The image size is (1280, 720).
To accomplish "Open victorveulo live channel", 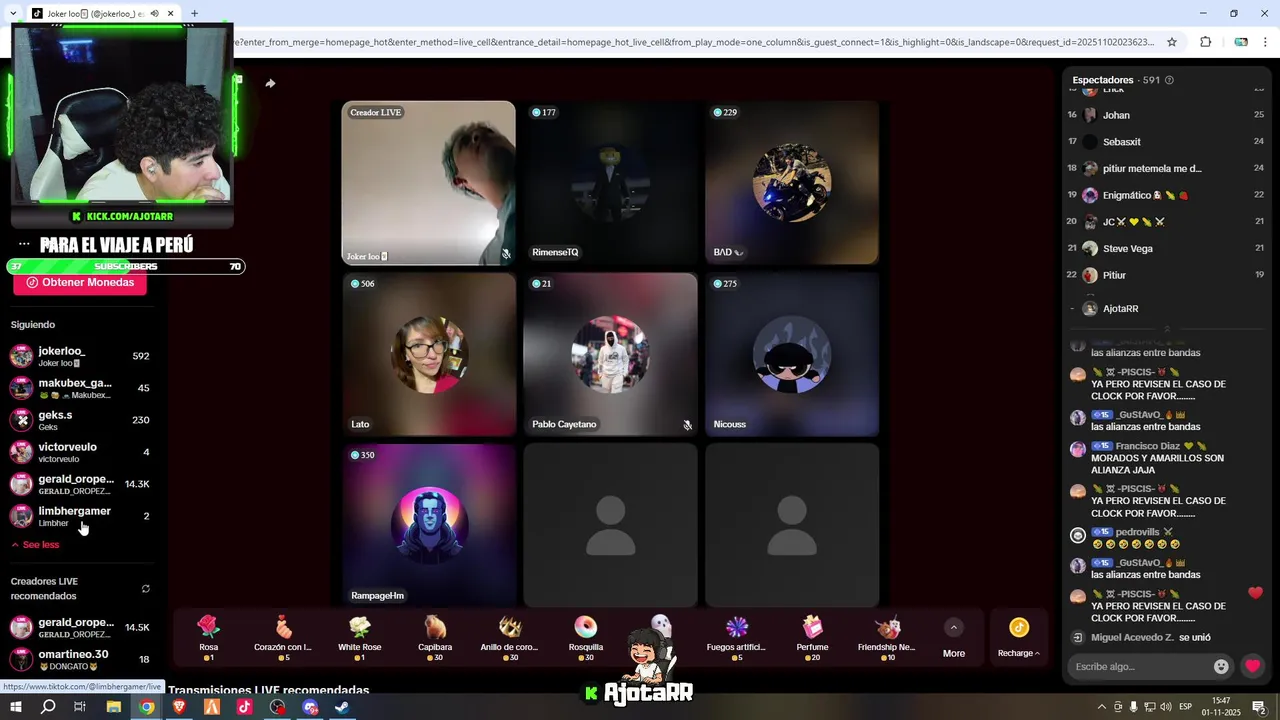I will click(x=80, y=452).
